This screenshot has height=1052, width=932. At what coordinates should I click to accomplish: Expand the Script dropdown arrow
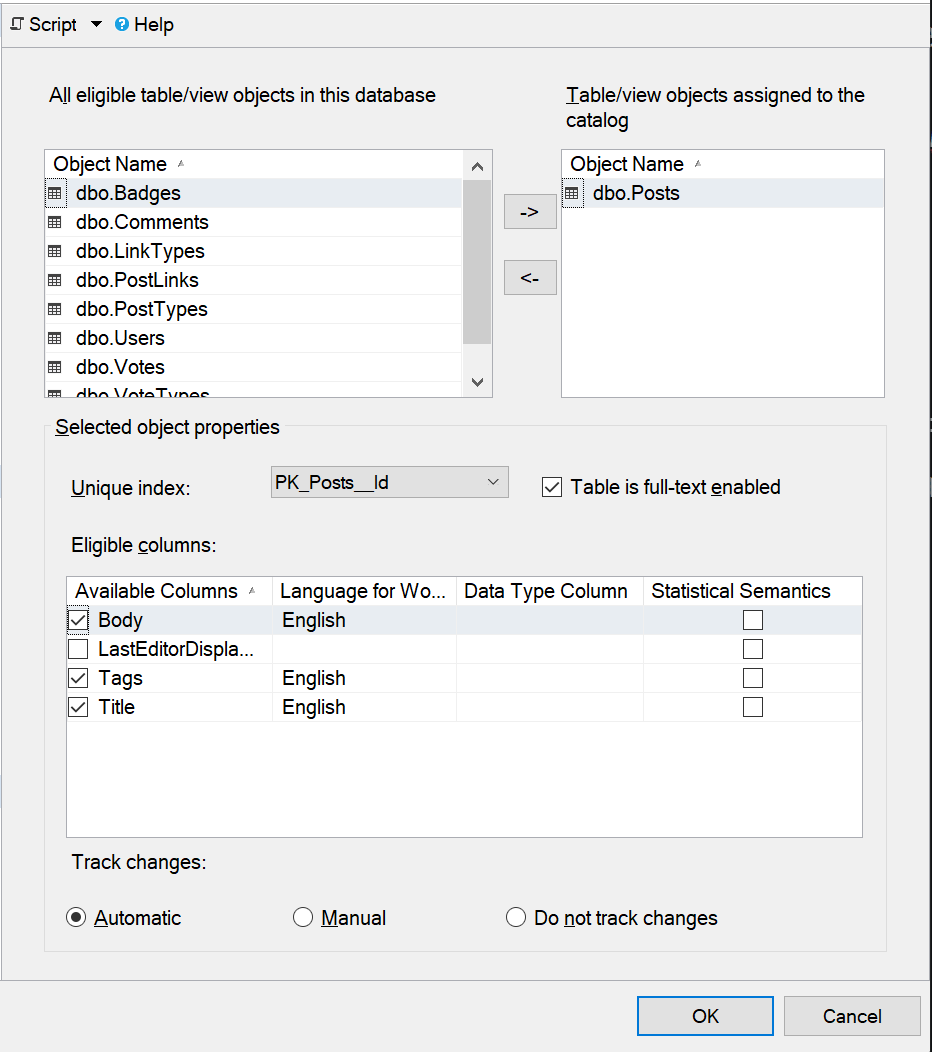click(x=97, y=24)
